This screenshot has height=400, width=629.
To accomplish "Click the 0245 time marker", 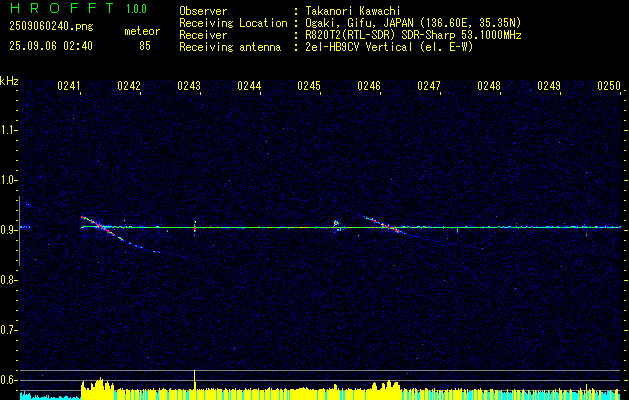I will click(309, 86).
